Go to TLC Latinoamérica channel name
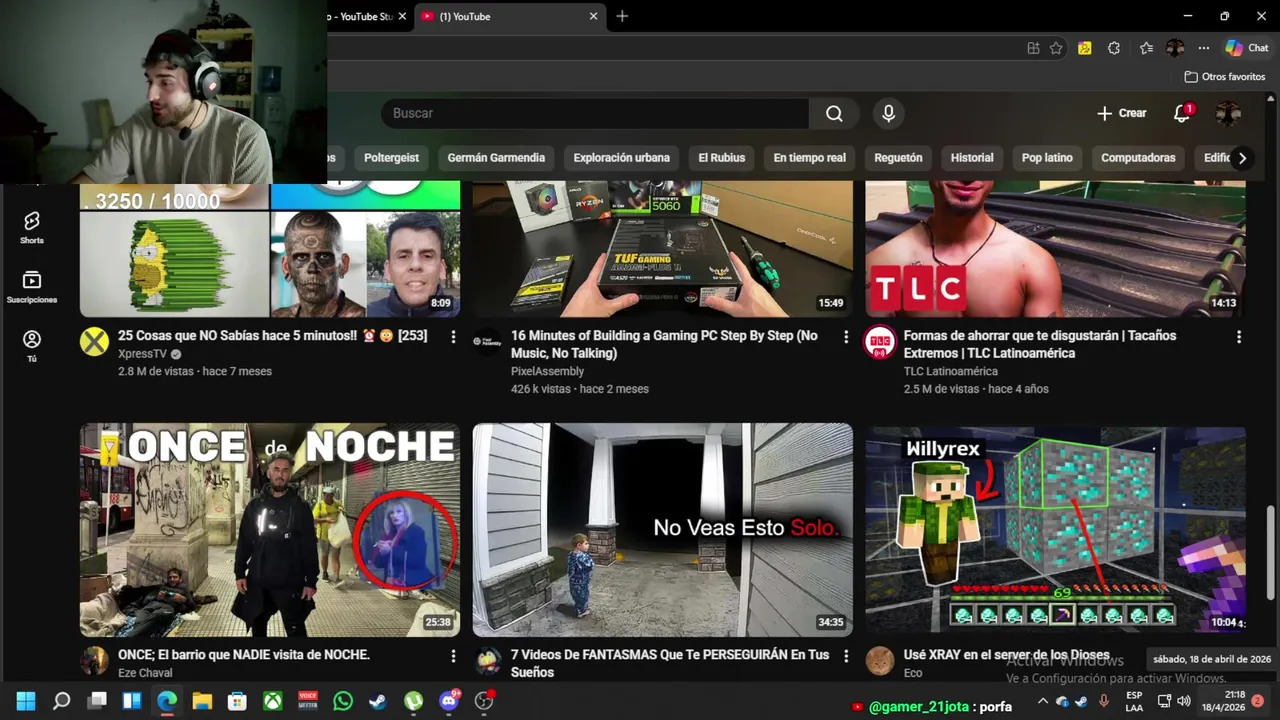The image size is (1280, 720). [951, 371]
